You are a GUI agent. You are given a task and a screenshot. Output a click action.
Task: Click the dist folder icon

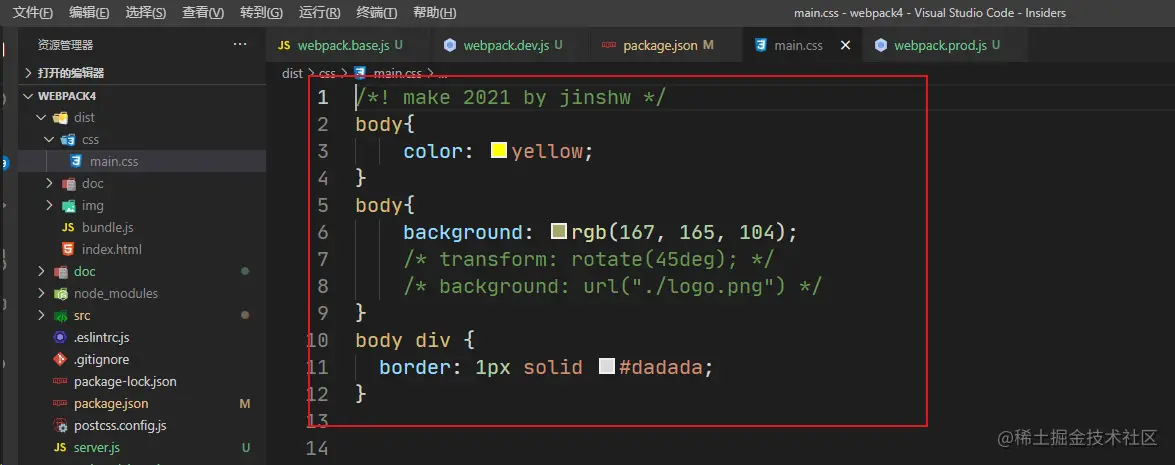pyautogui.click(x=60, y=118)
